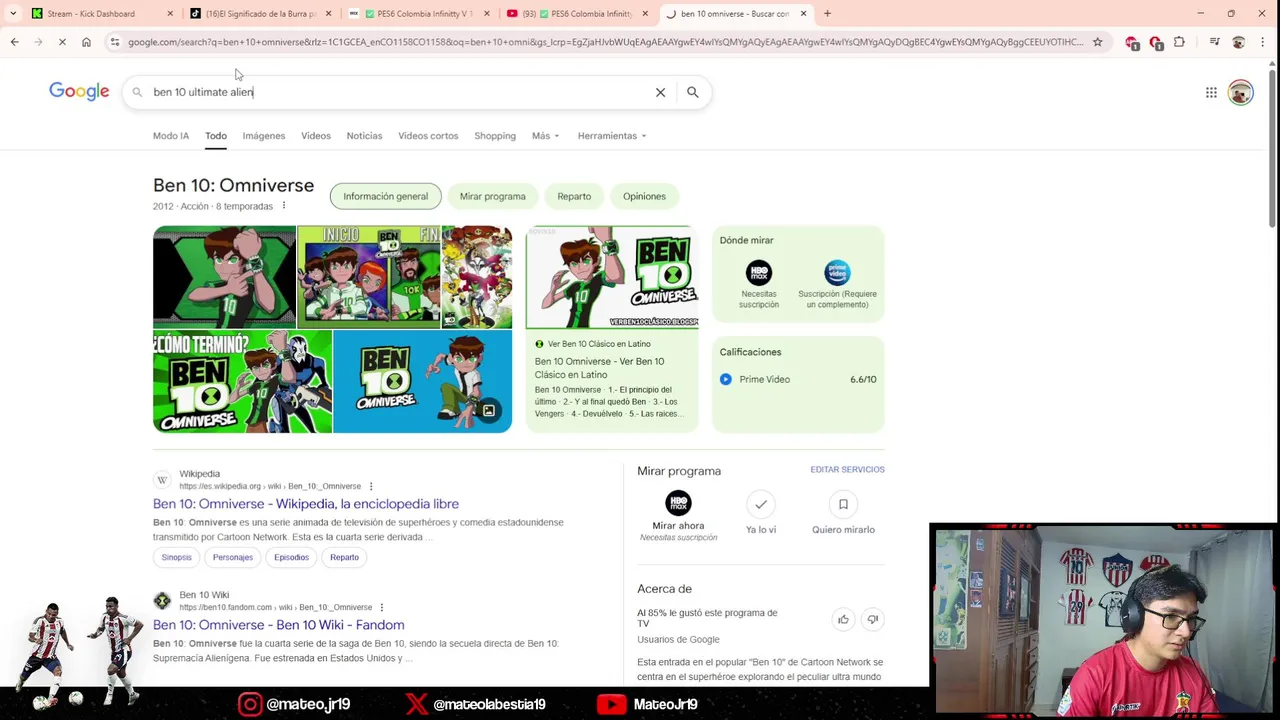Open options dots next to Wikipedia result URL
Screen dimensions: 1280x720
point(371,486)
